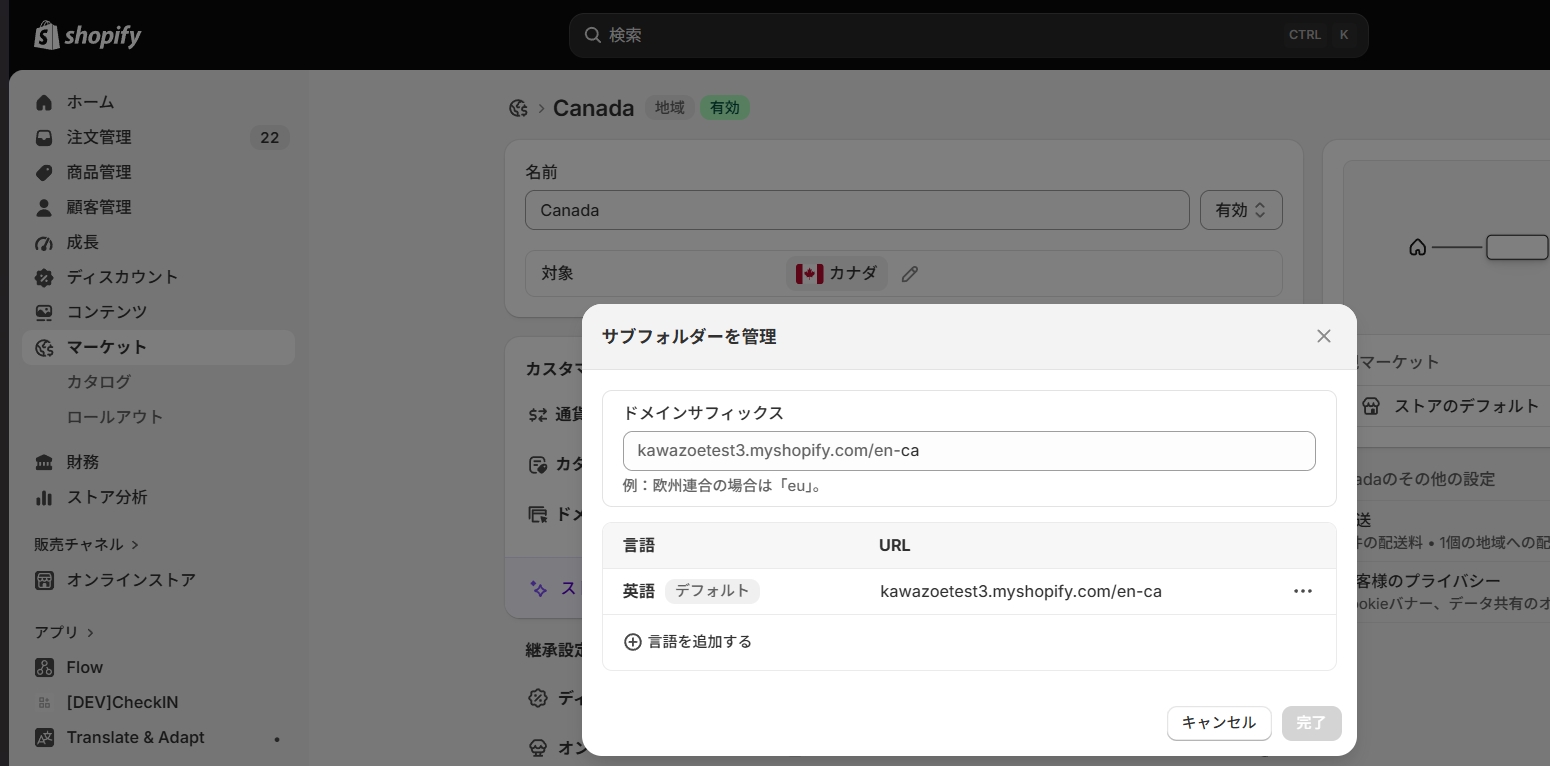Expand 販売チャネル section

87,544
